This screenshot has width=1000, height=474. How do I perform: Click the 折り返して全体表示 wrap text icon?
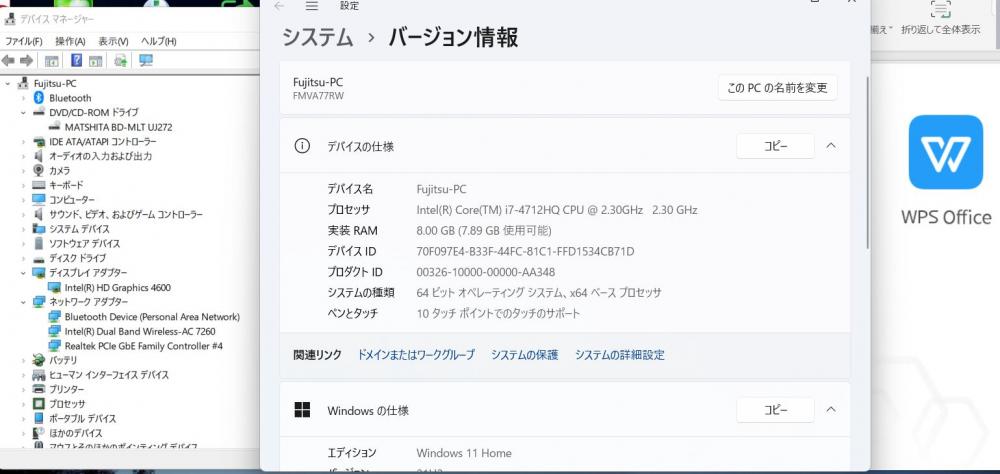tap(940, 9)
